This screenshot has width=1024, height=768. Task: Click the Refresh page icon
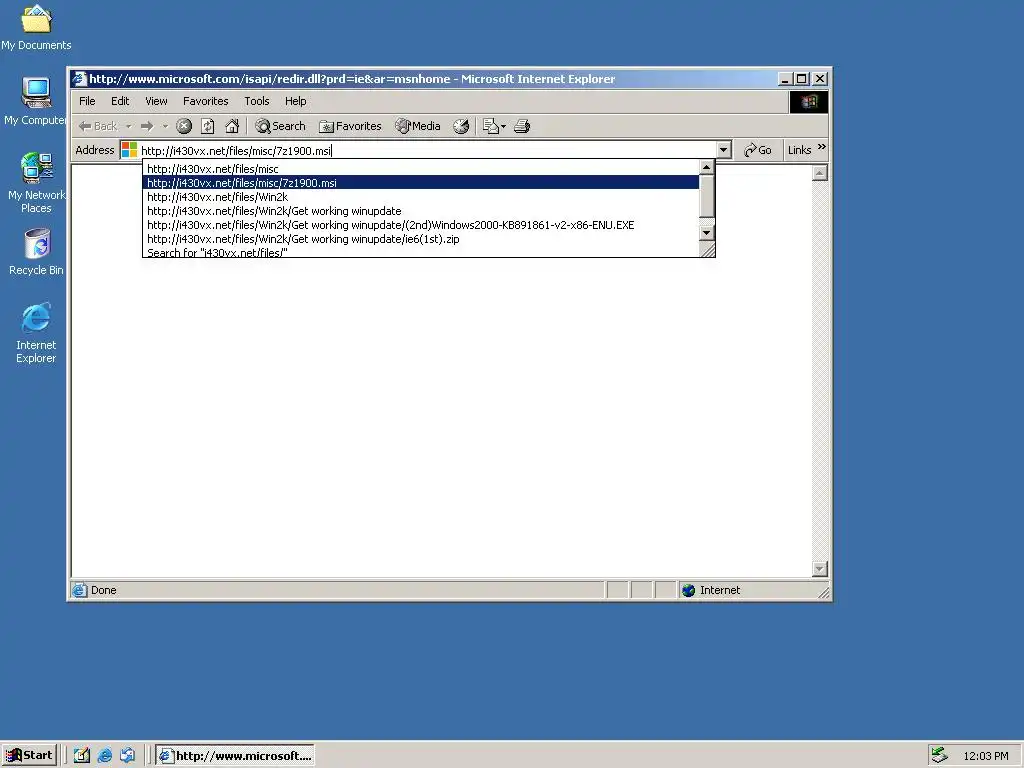[x=208, y=126]
